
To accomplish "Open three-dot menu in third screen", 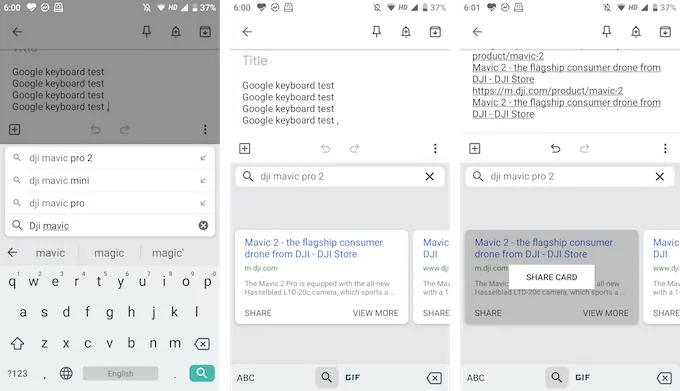I will pos(665,148).
